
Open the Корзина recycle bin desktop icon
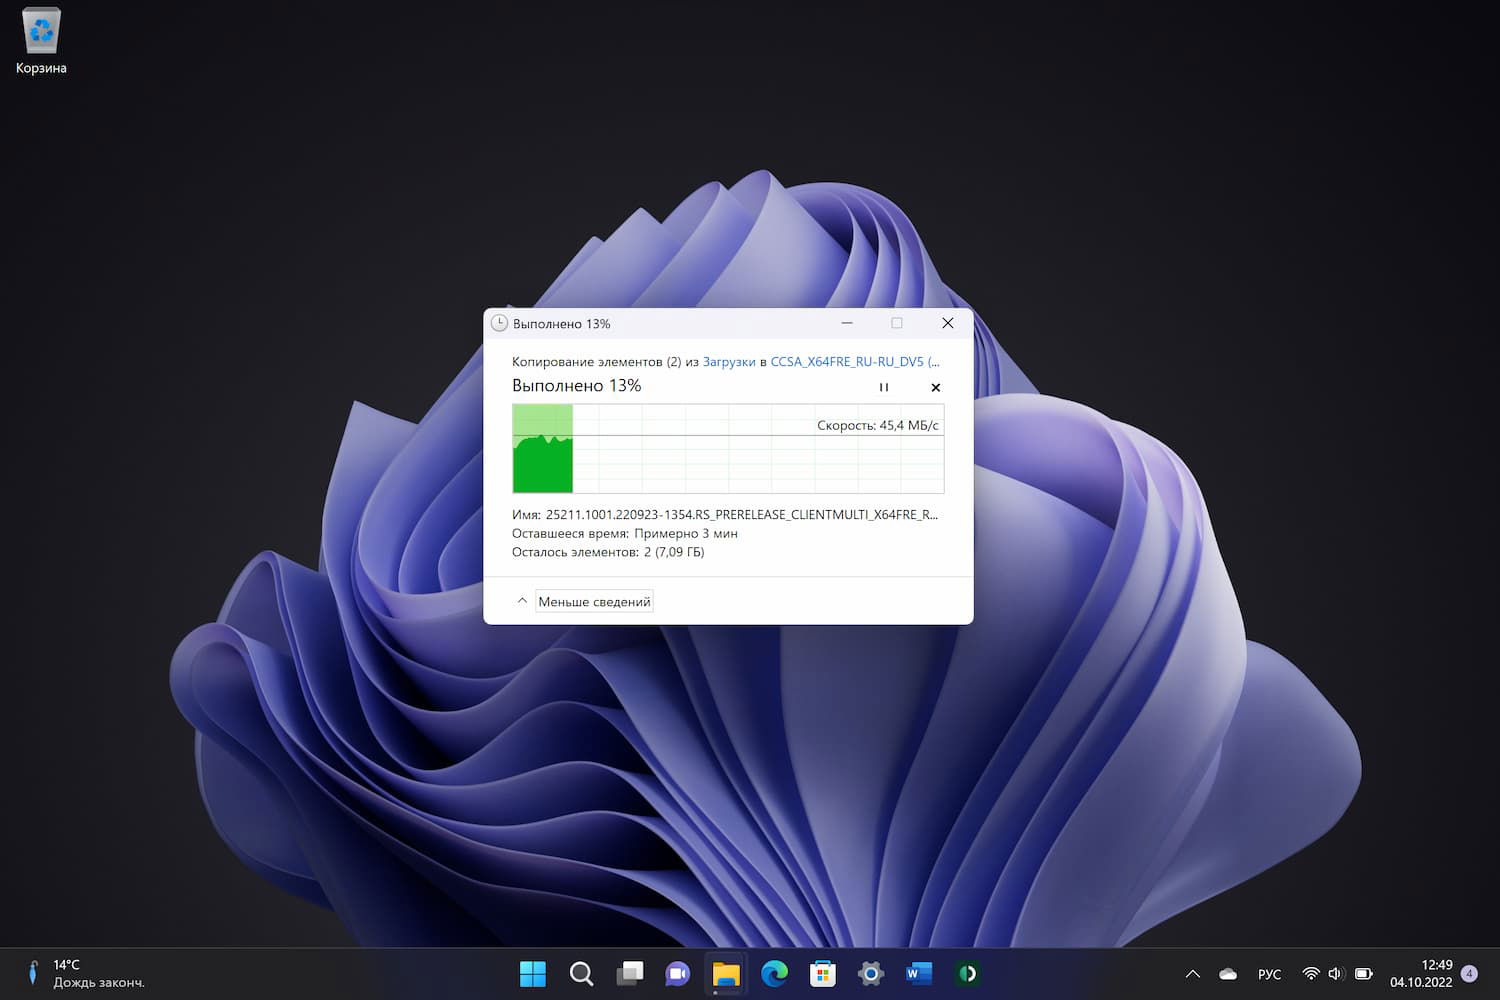(x=41, y=42)
